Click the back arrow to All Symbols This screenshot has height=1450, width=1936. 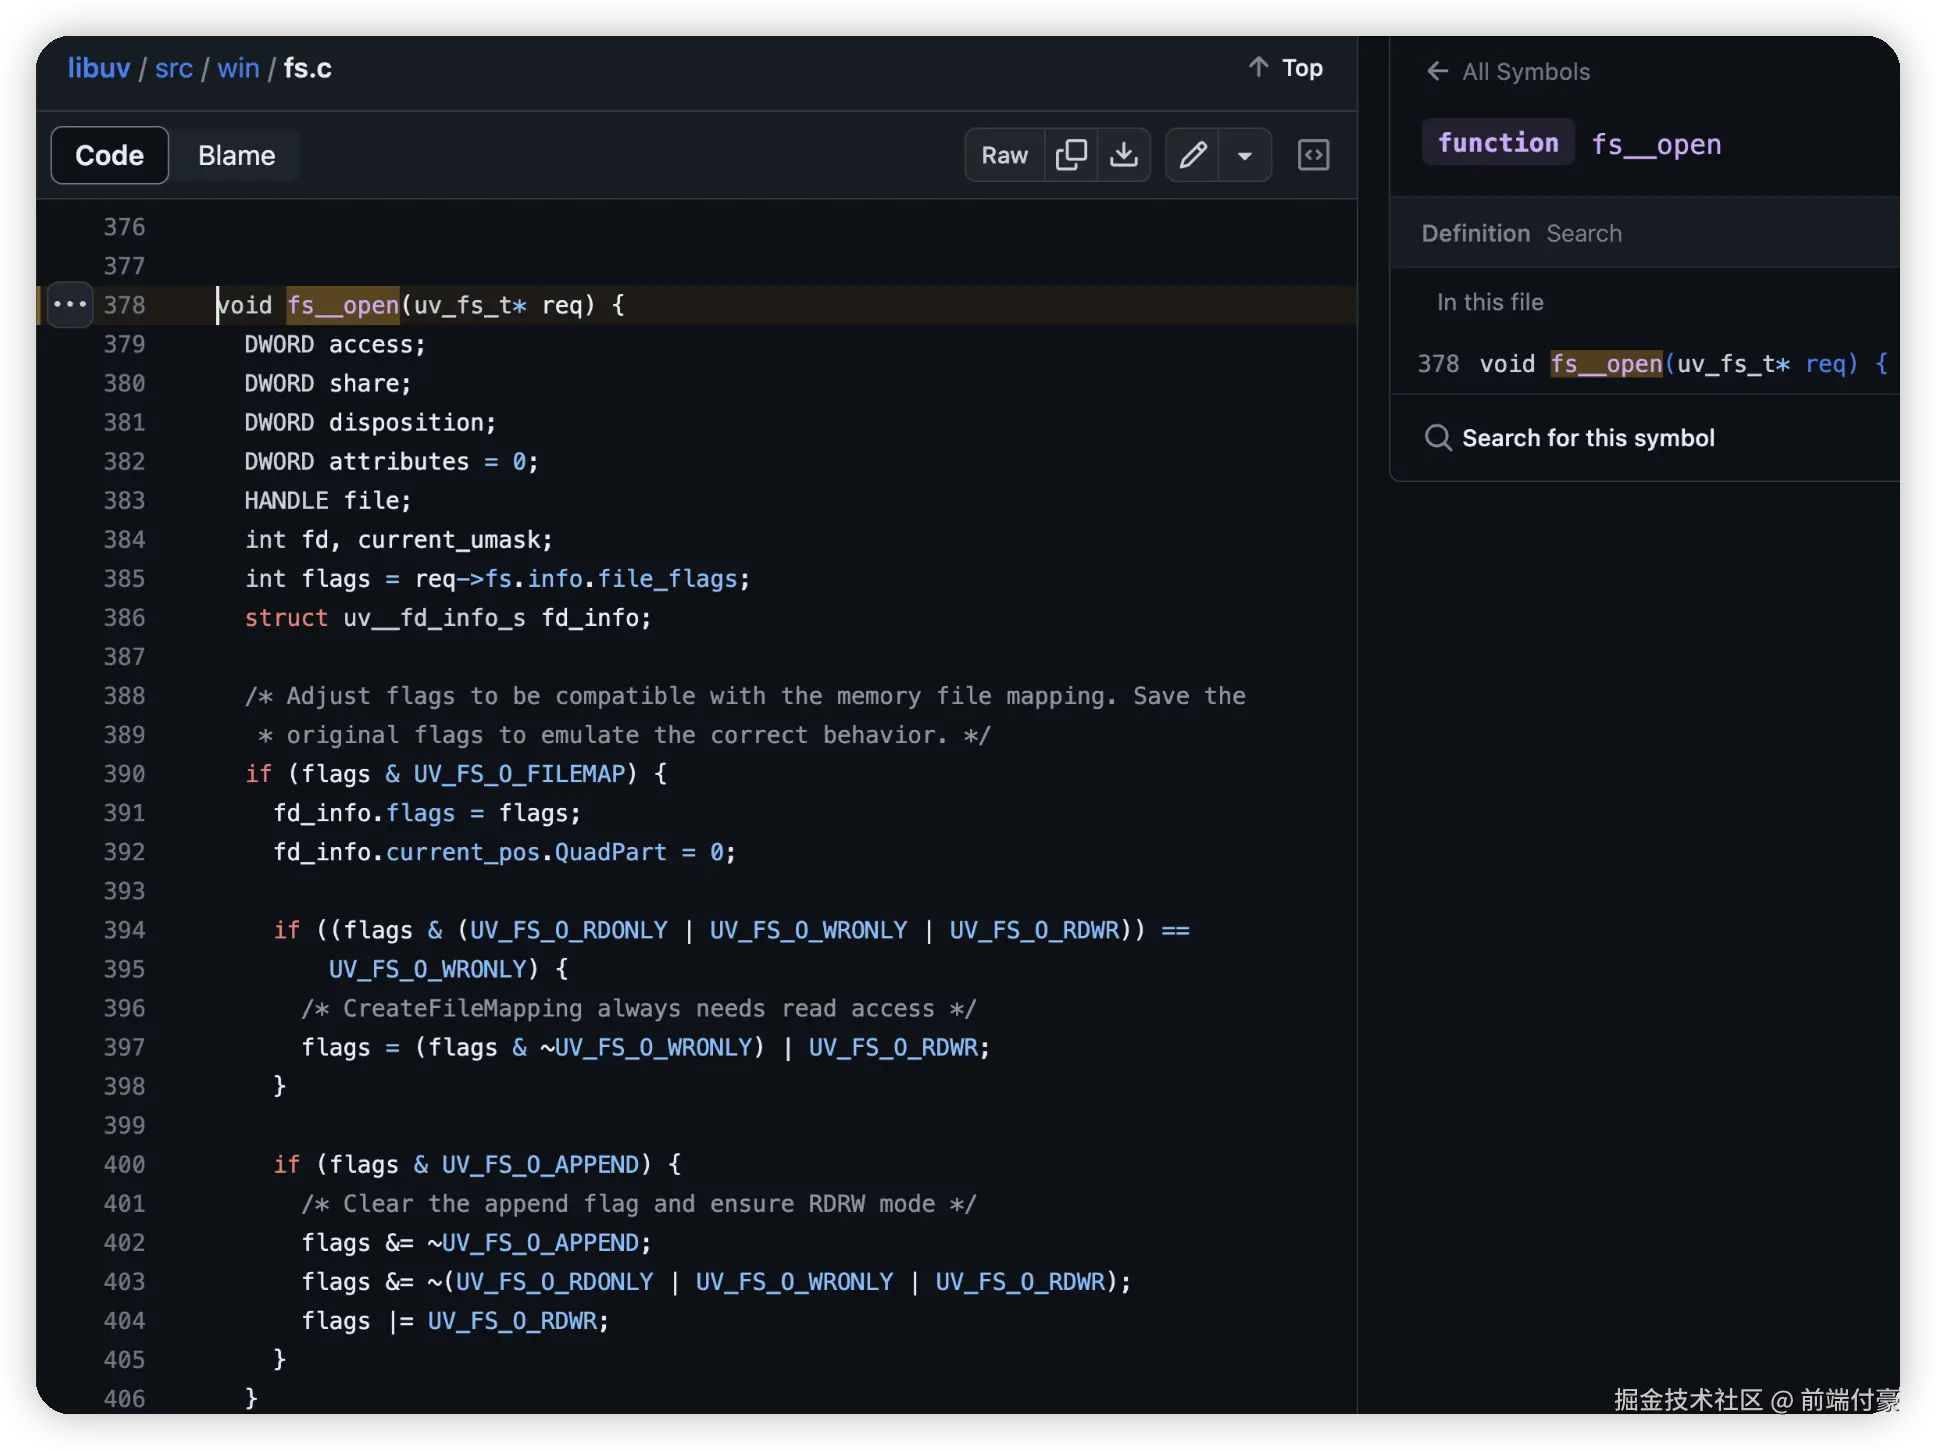pos(1437,71)
